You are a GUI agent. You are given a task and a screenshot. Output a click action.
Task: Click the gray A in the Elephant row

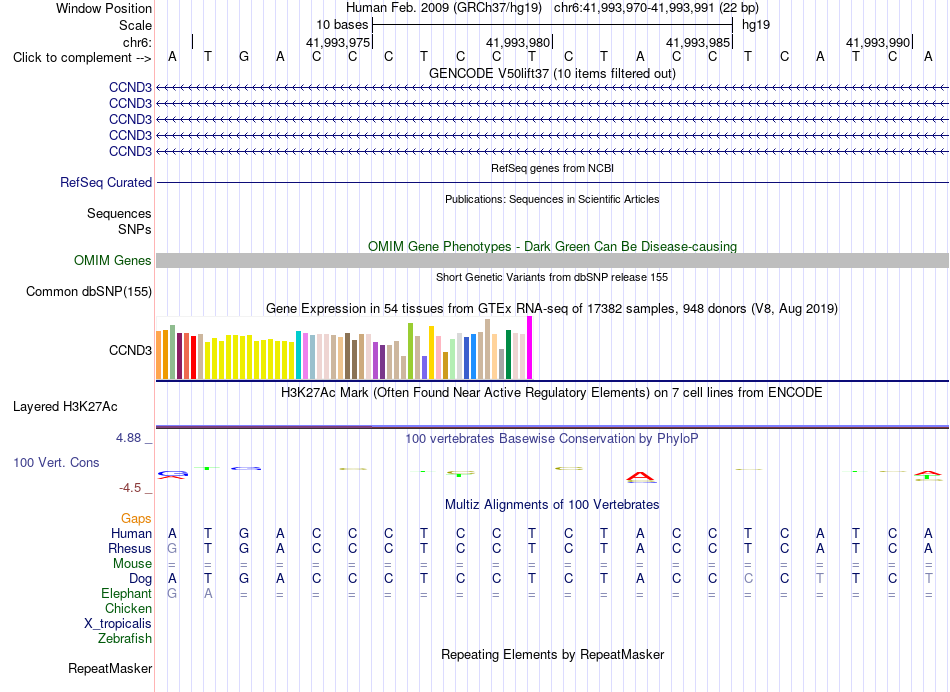(208, 594)
